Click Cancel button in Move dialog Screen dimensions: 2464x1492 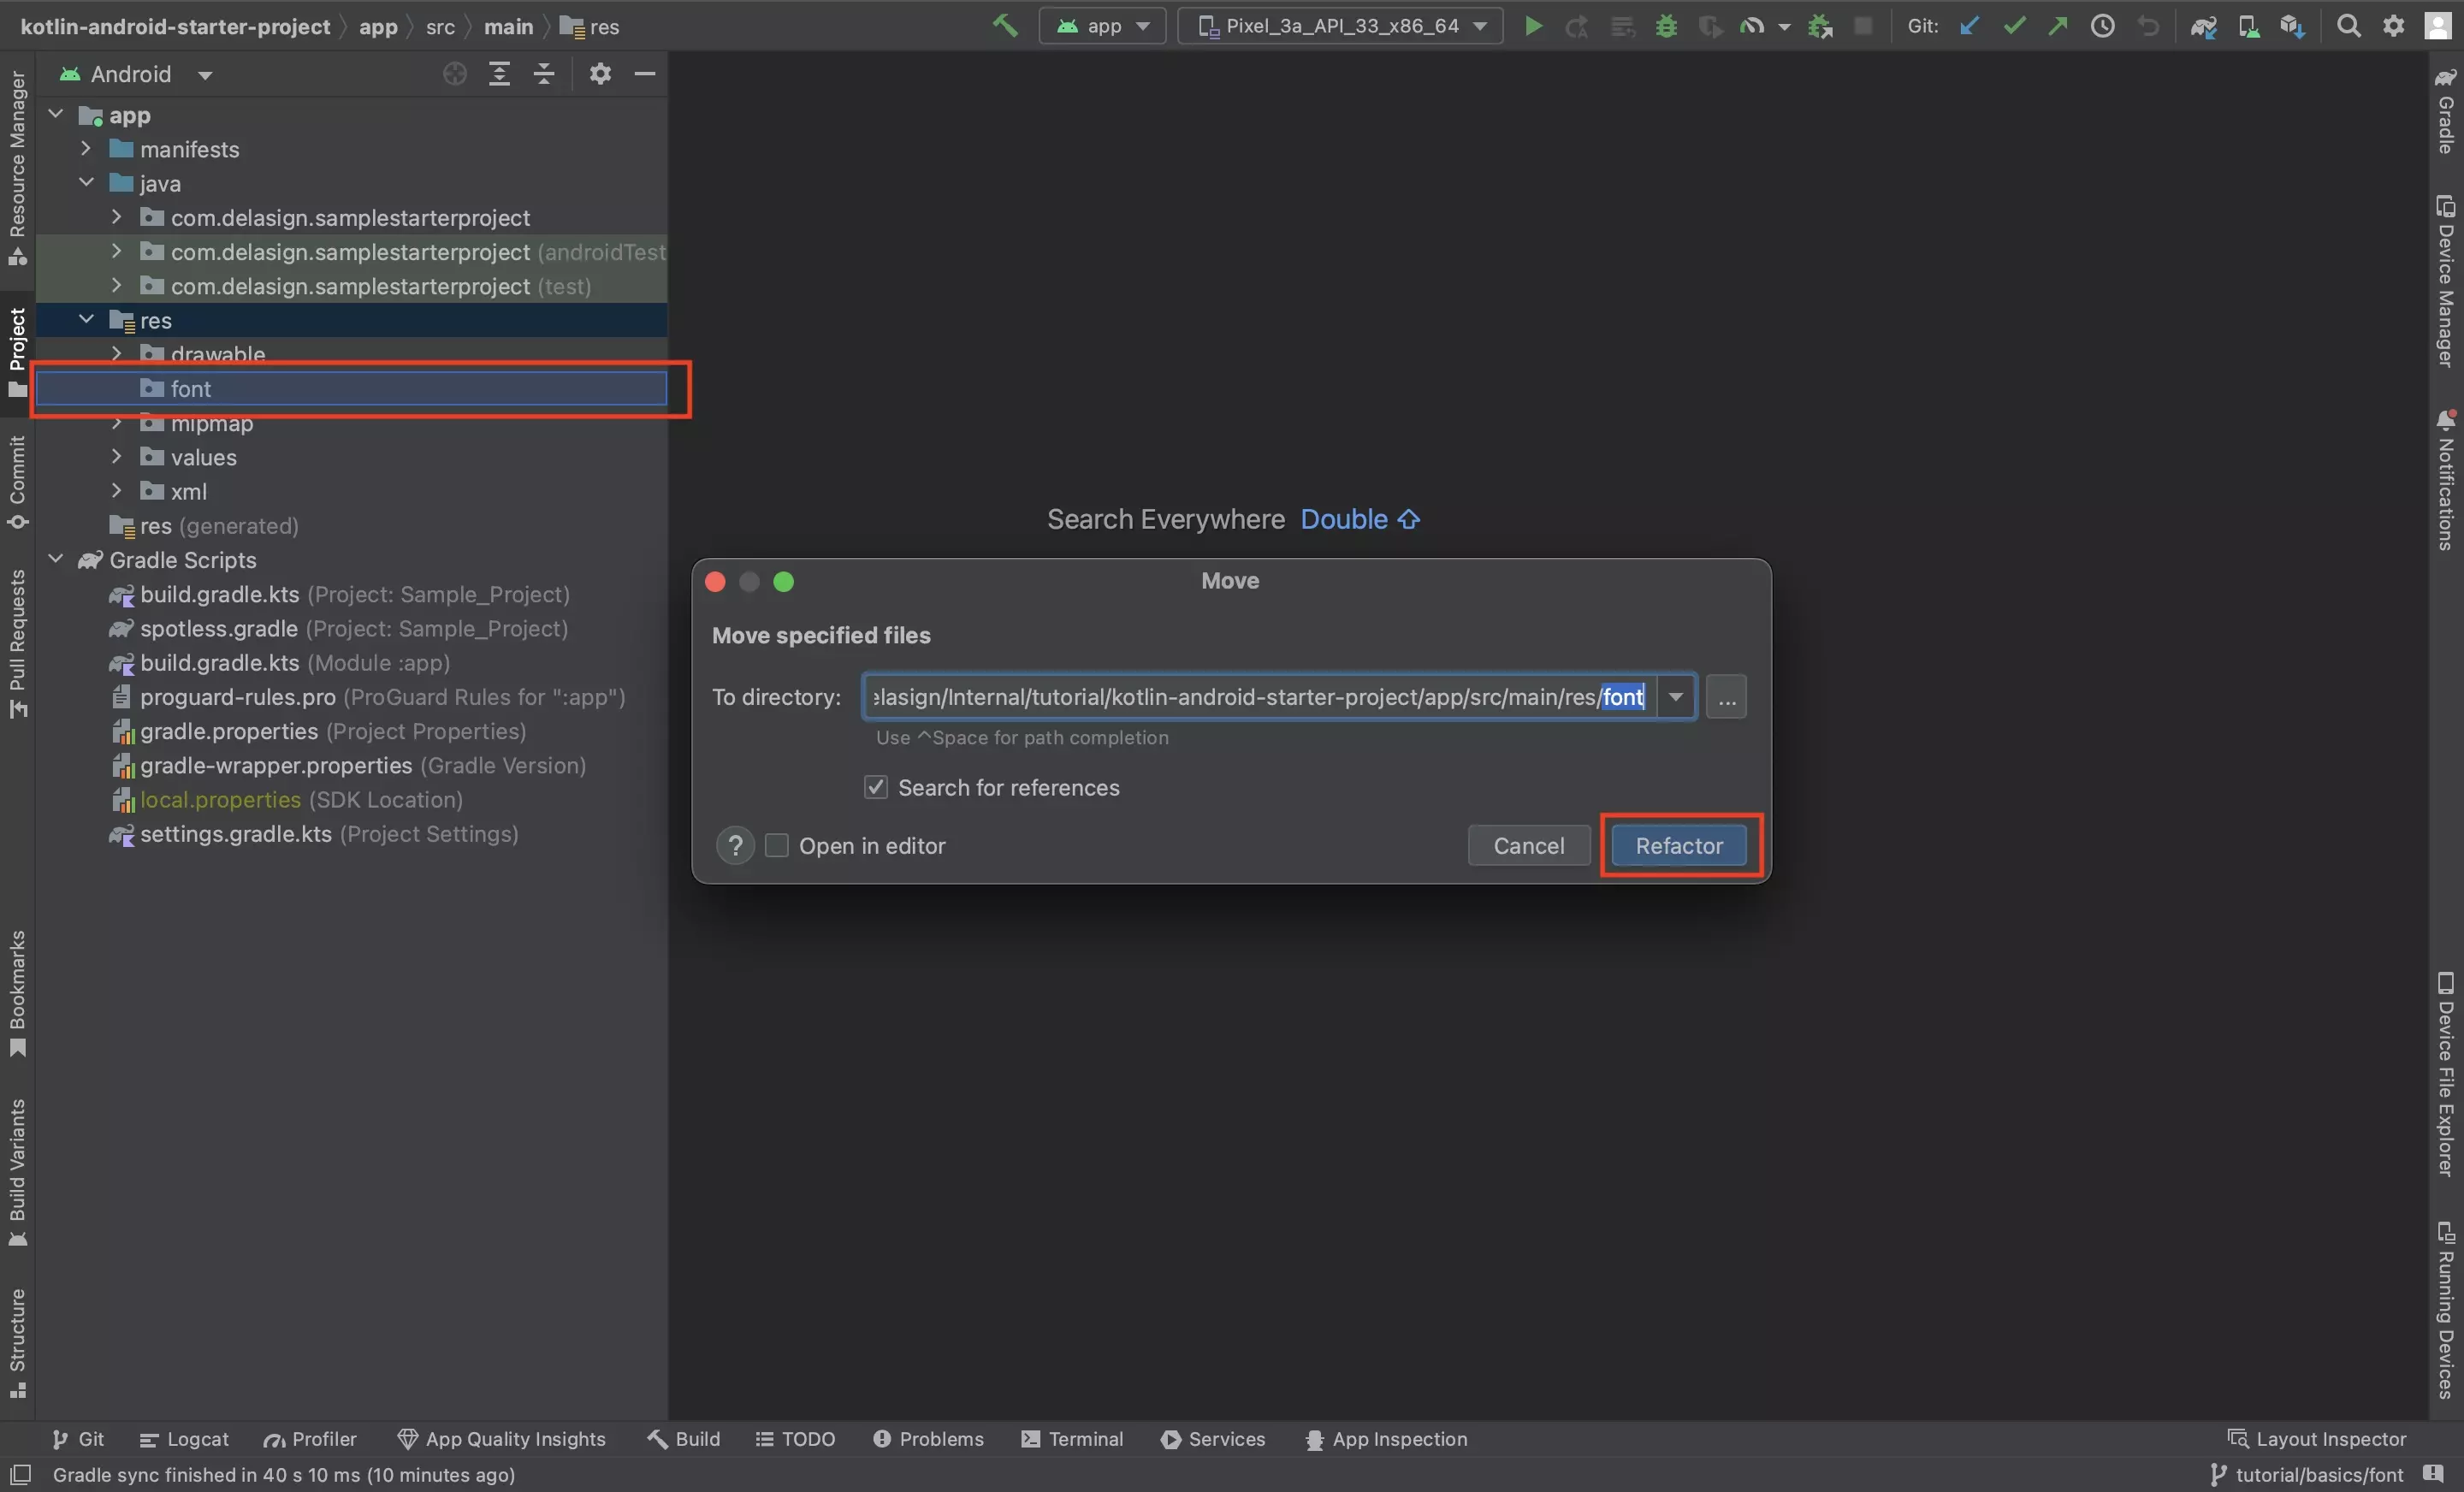point(1528,846)
